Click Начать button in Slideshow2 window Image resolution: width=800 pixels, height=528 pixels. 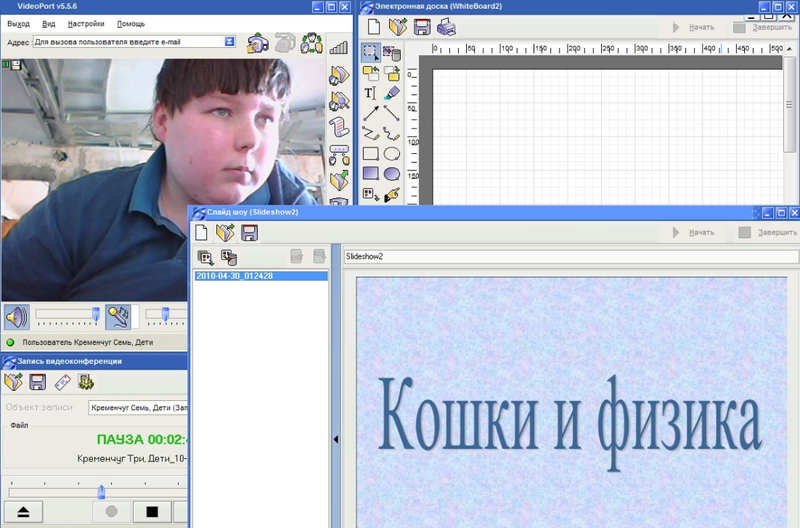pos(693,233)
